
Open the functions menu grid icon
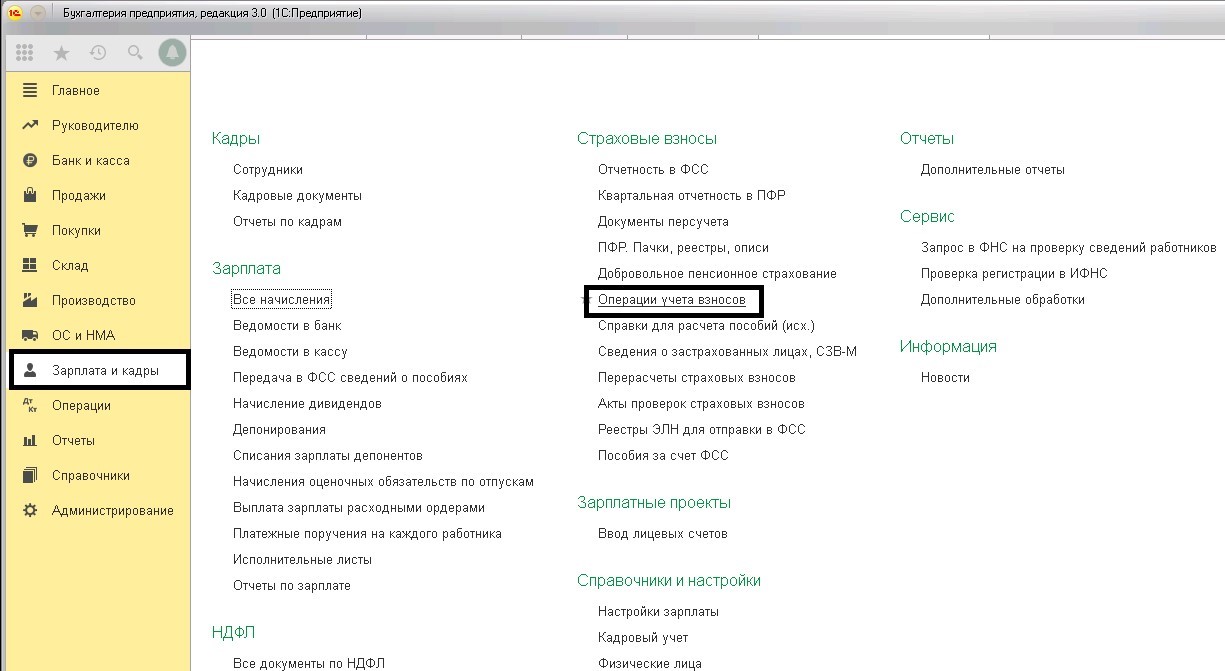[x=25, y=53]
